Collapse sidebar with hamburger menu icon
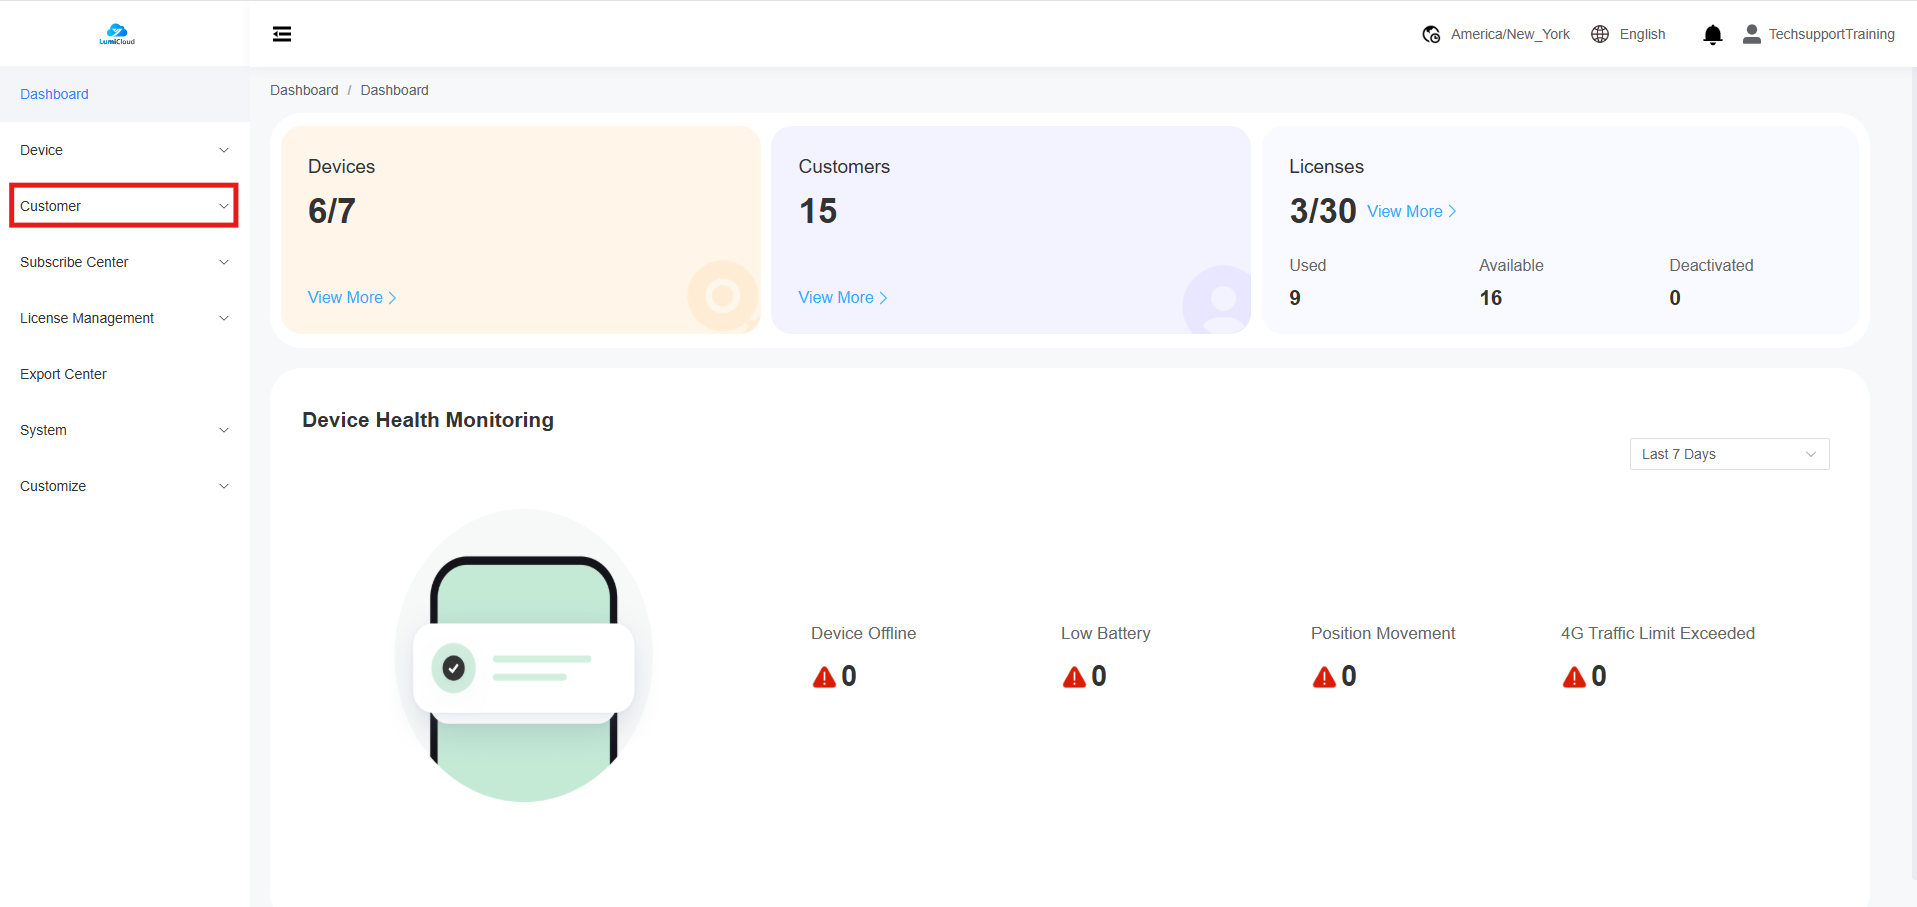This screenshot has height=907, width=1917. click(282, 34)
